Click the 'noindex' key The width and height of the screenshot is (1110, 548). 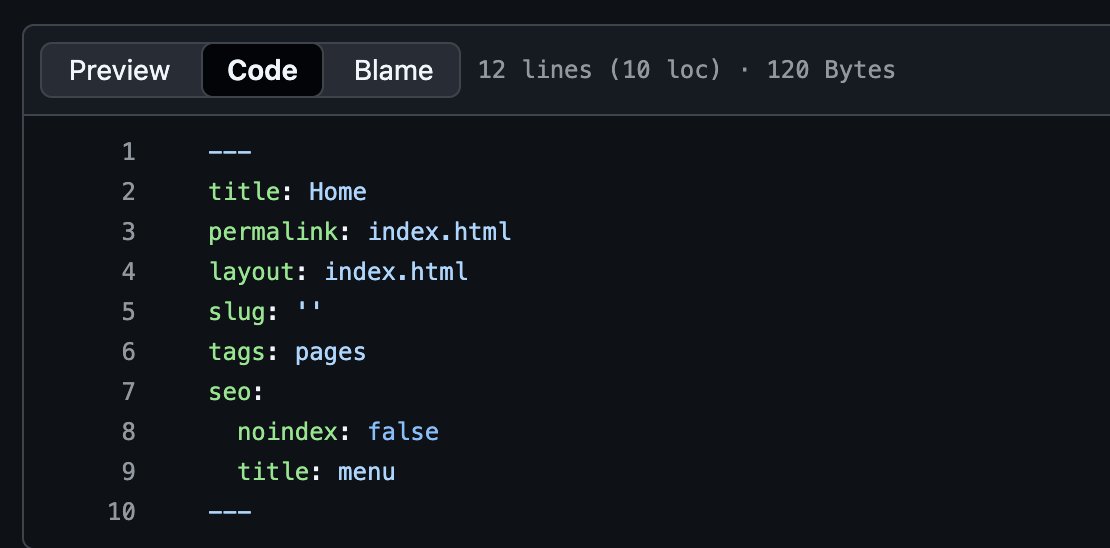click(x=287, y=432)
